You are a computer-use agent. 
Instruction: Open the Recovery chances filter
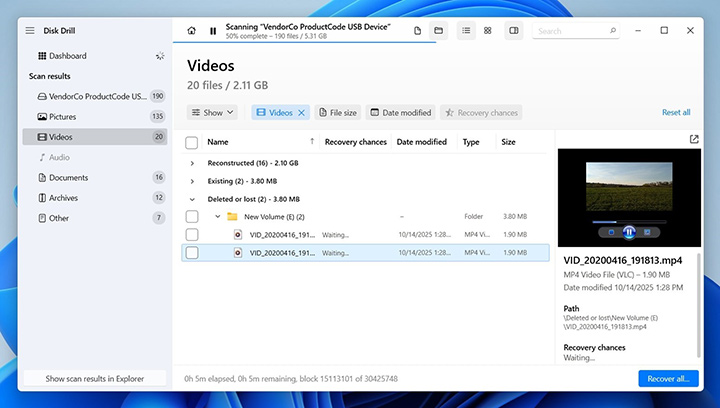[481, 112]
